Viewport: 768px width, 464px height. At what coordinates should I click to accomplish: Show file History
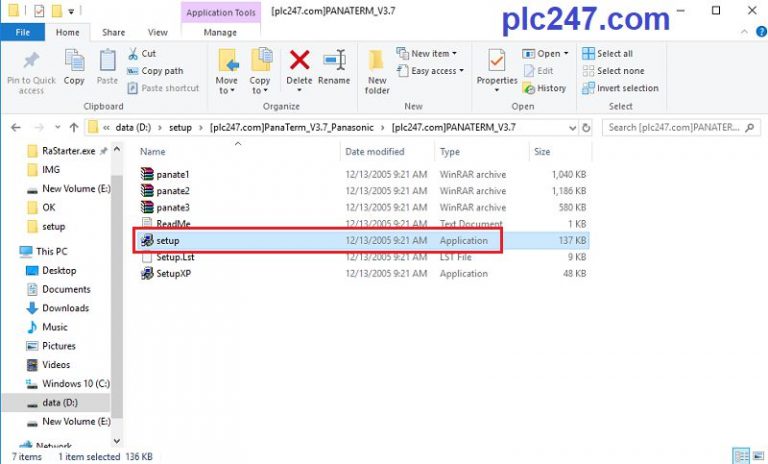click(544, 88)
